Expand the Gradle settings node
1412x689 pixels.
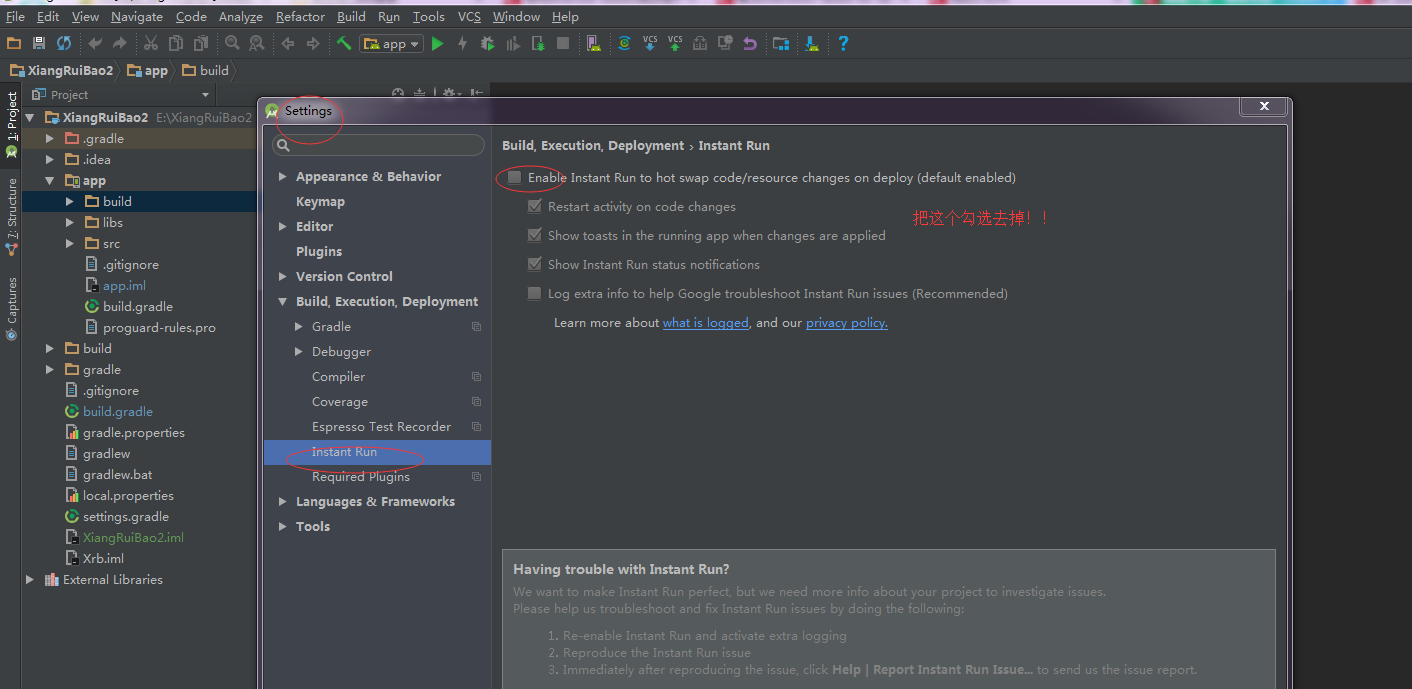[x=299, y=326]
